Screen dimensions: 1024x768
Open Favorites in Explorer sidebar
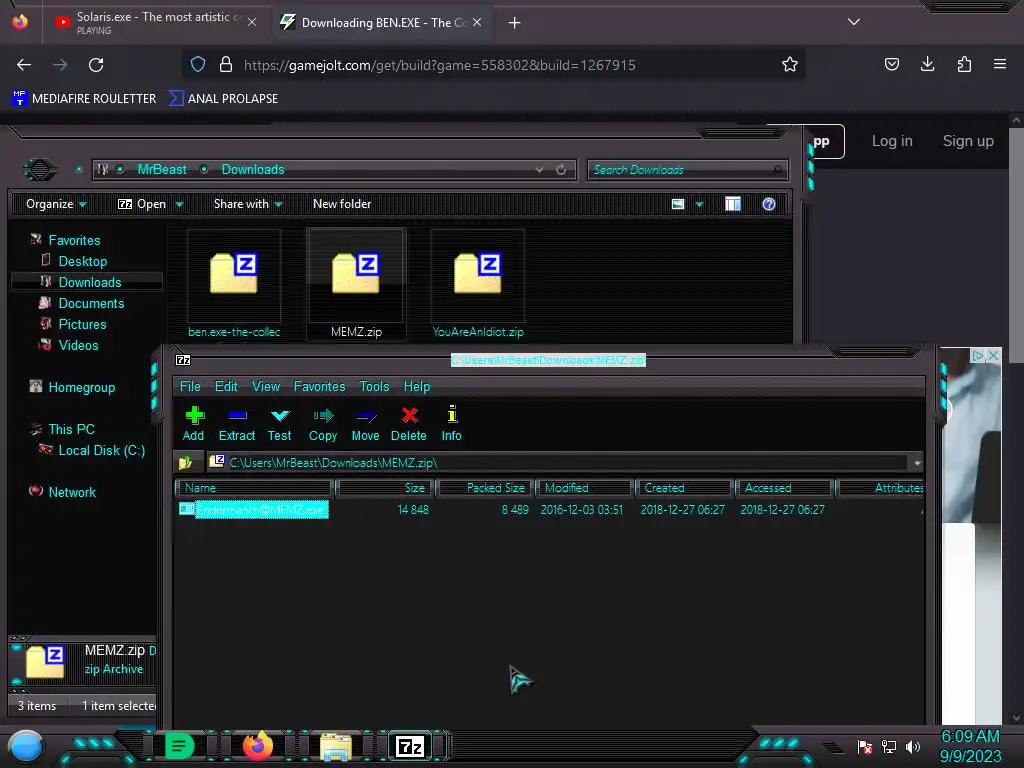pos(74,240)
